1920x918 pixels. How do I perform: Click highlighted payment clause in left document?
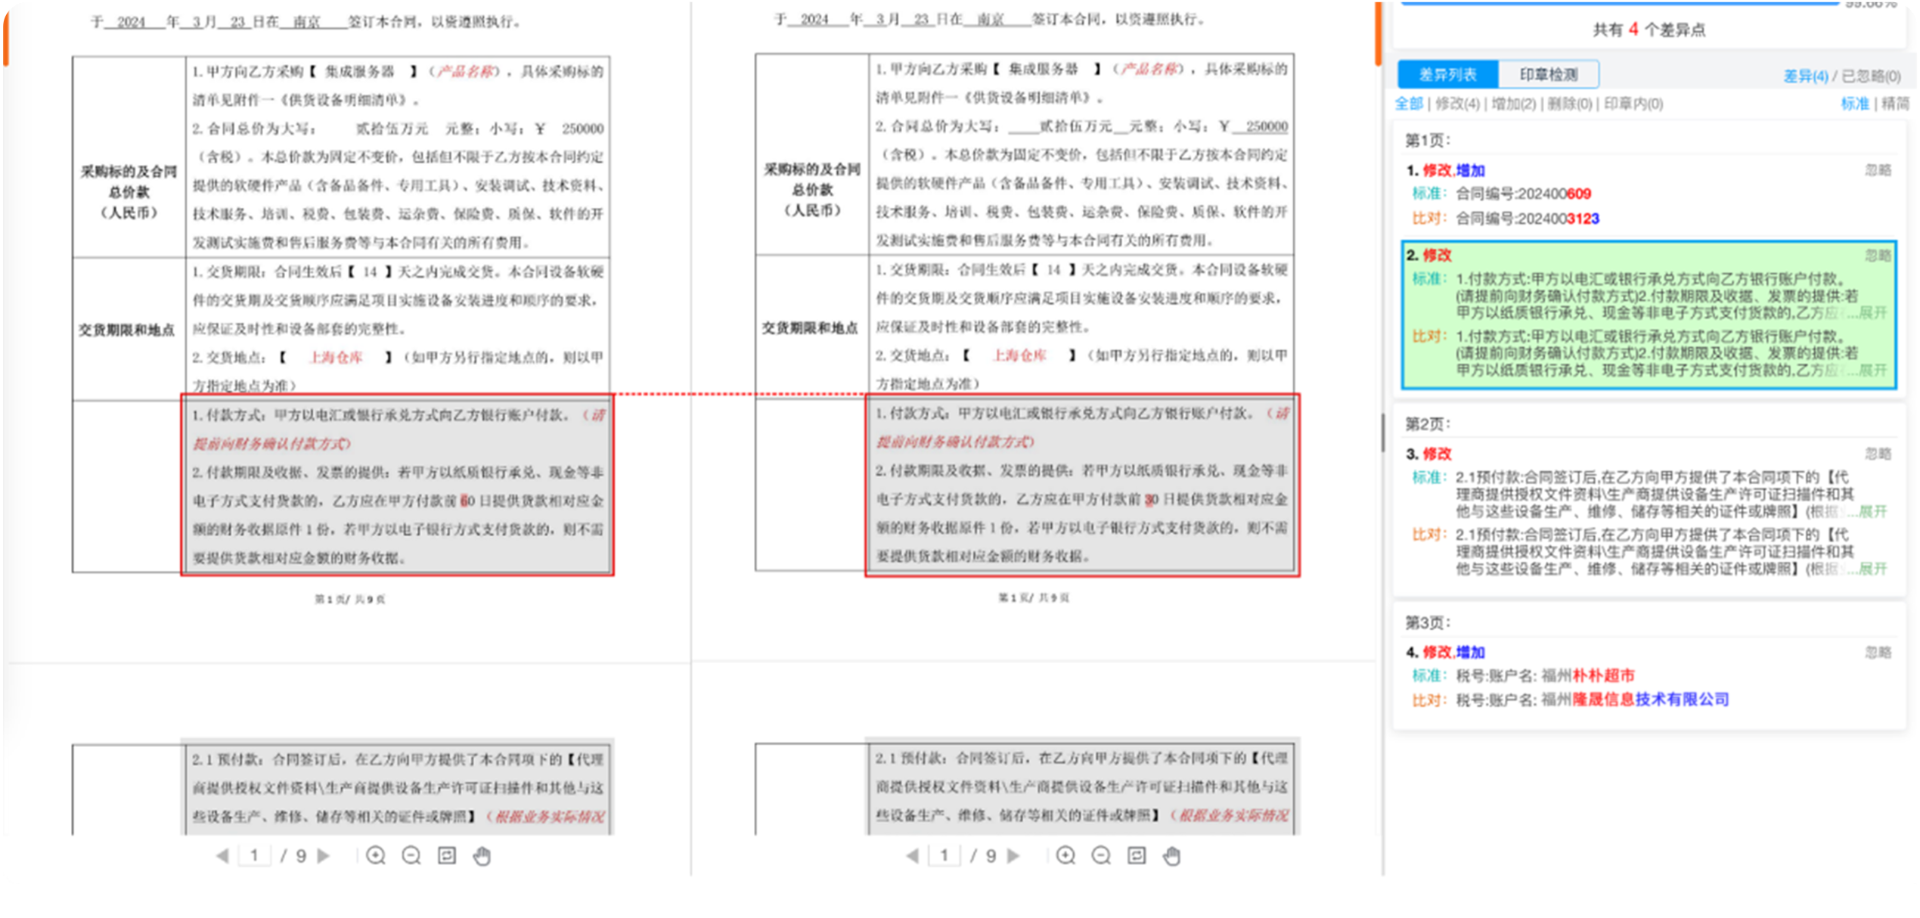(x=397, y=485)
